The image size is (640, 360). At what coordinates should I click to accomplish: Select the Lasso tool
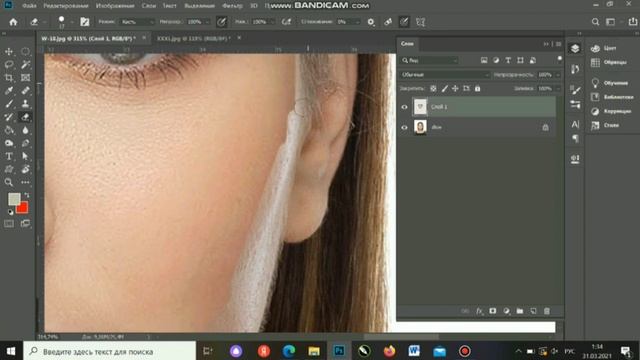pos(9,64)
